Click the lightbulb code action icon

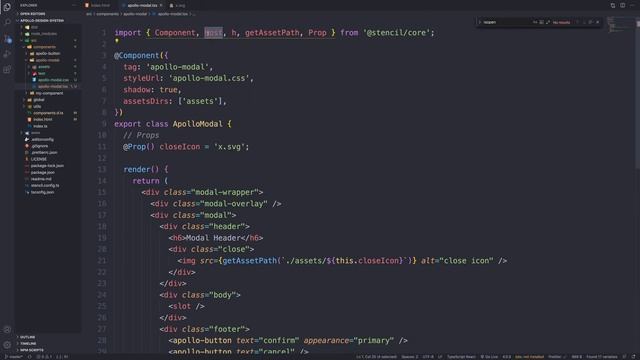(x=117, y=41)
